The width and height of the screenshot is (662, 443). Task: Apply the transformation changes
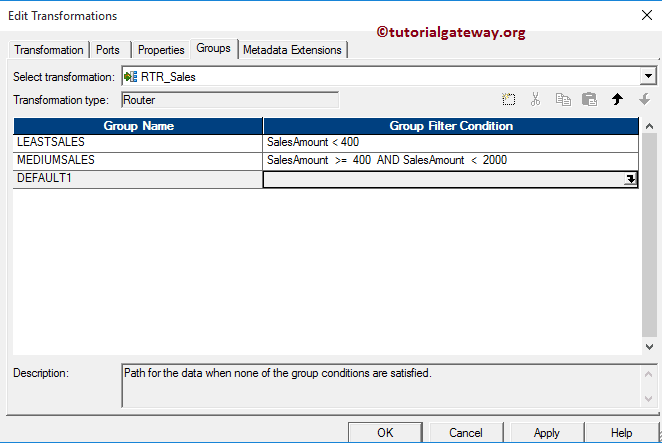coord(547,432)
